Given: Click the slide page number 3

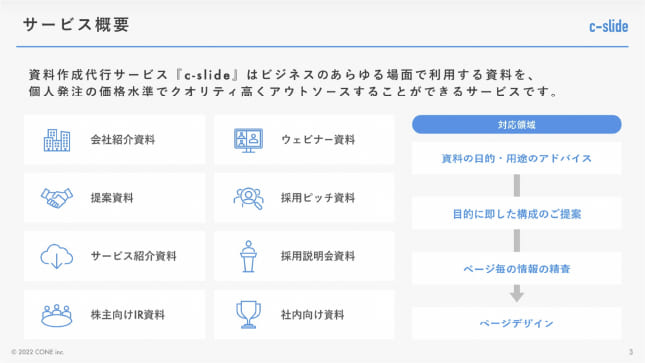Looking at the screenshot, I should click(631, 352).
